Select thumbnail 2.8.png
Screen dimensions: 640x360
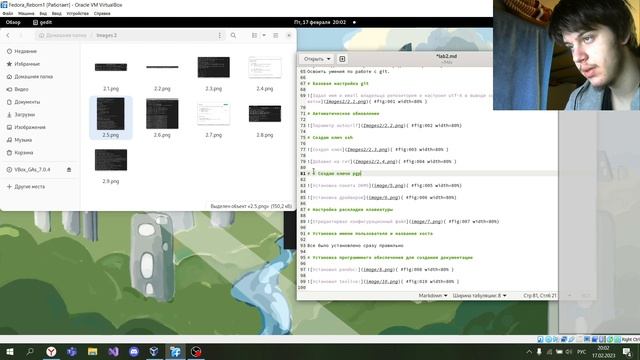[x=265, y=114]
